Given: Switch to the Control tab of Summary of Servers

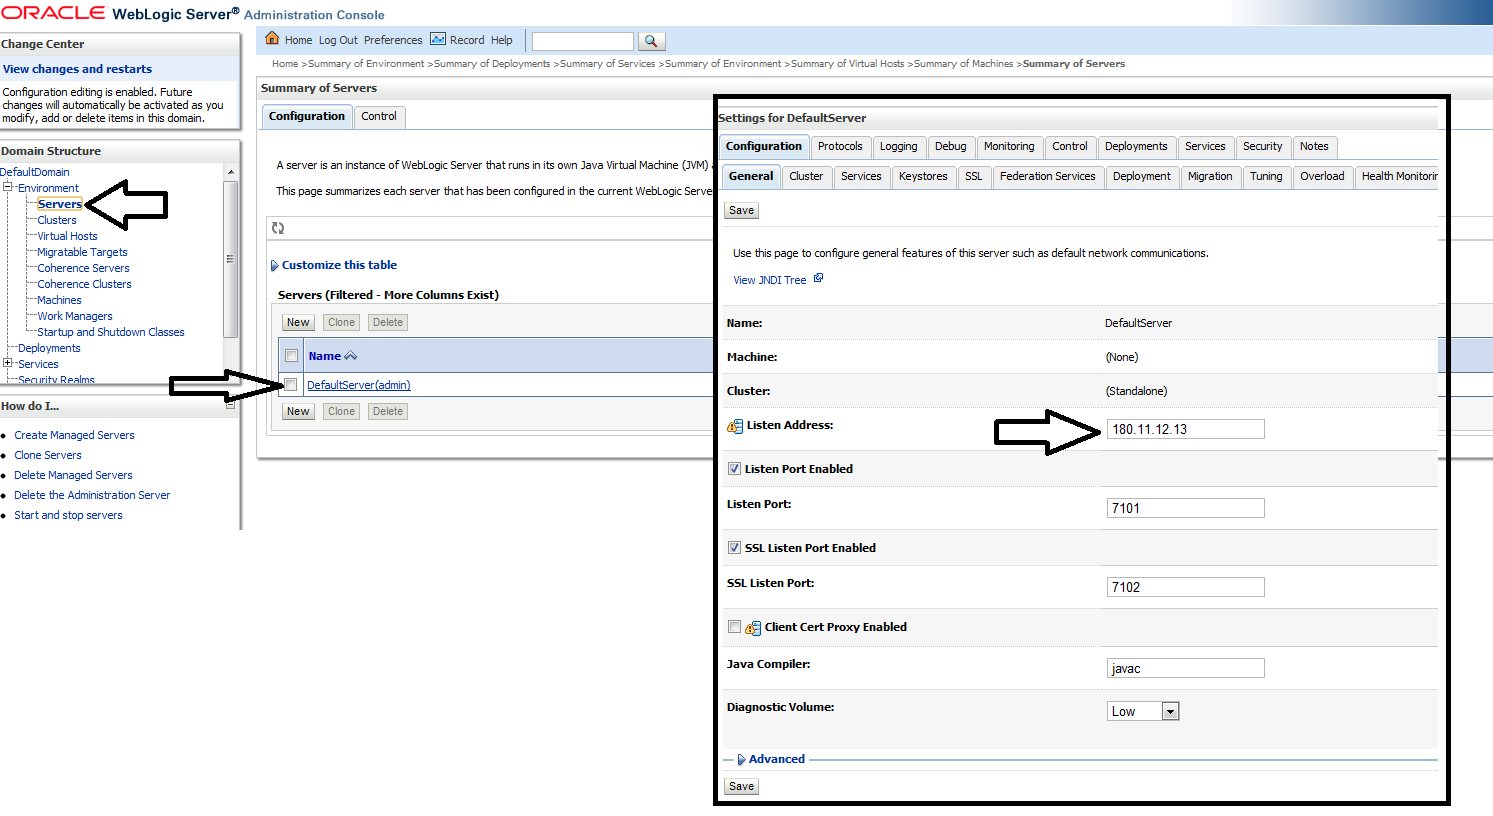Looking at the screenshot, I should pyautogui.click(x=379, y=117).
